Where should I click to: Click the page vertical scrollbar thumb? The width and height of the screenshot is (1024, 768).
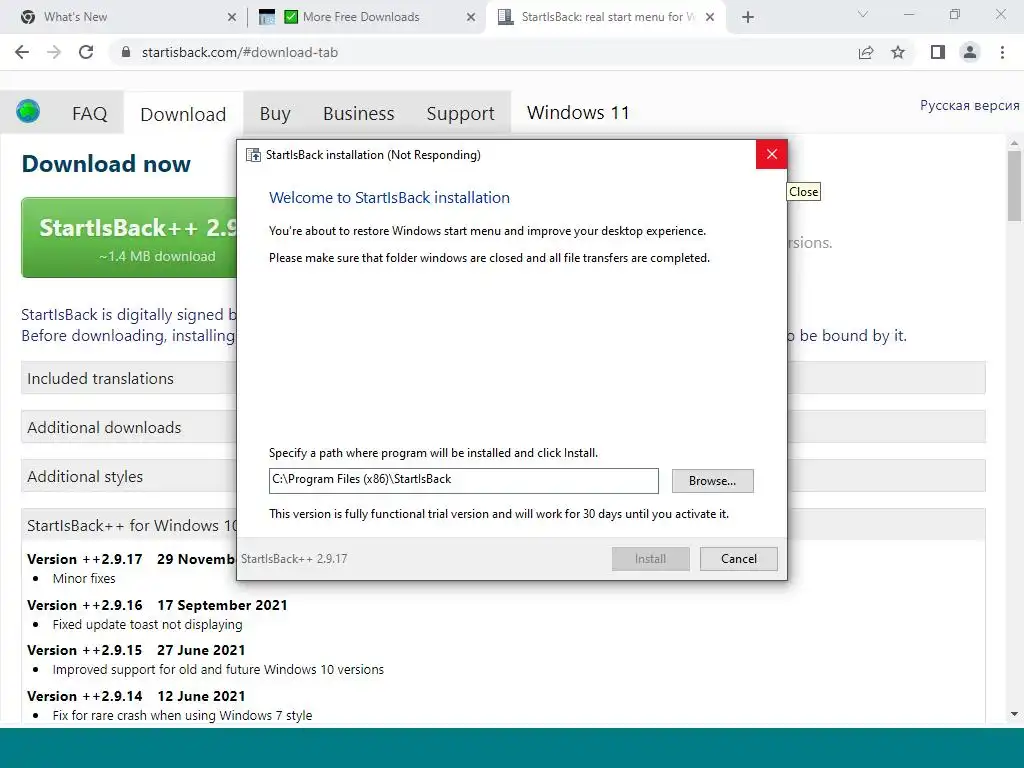click(x=1014, y=186)
